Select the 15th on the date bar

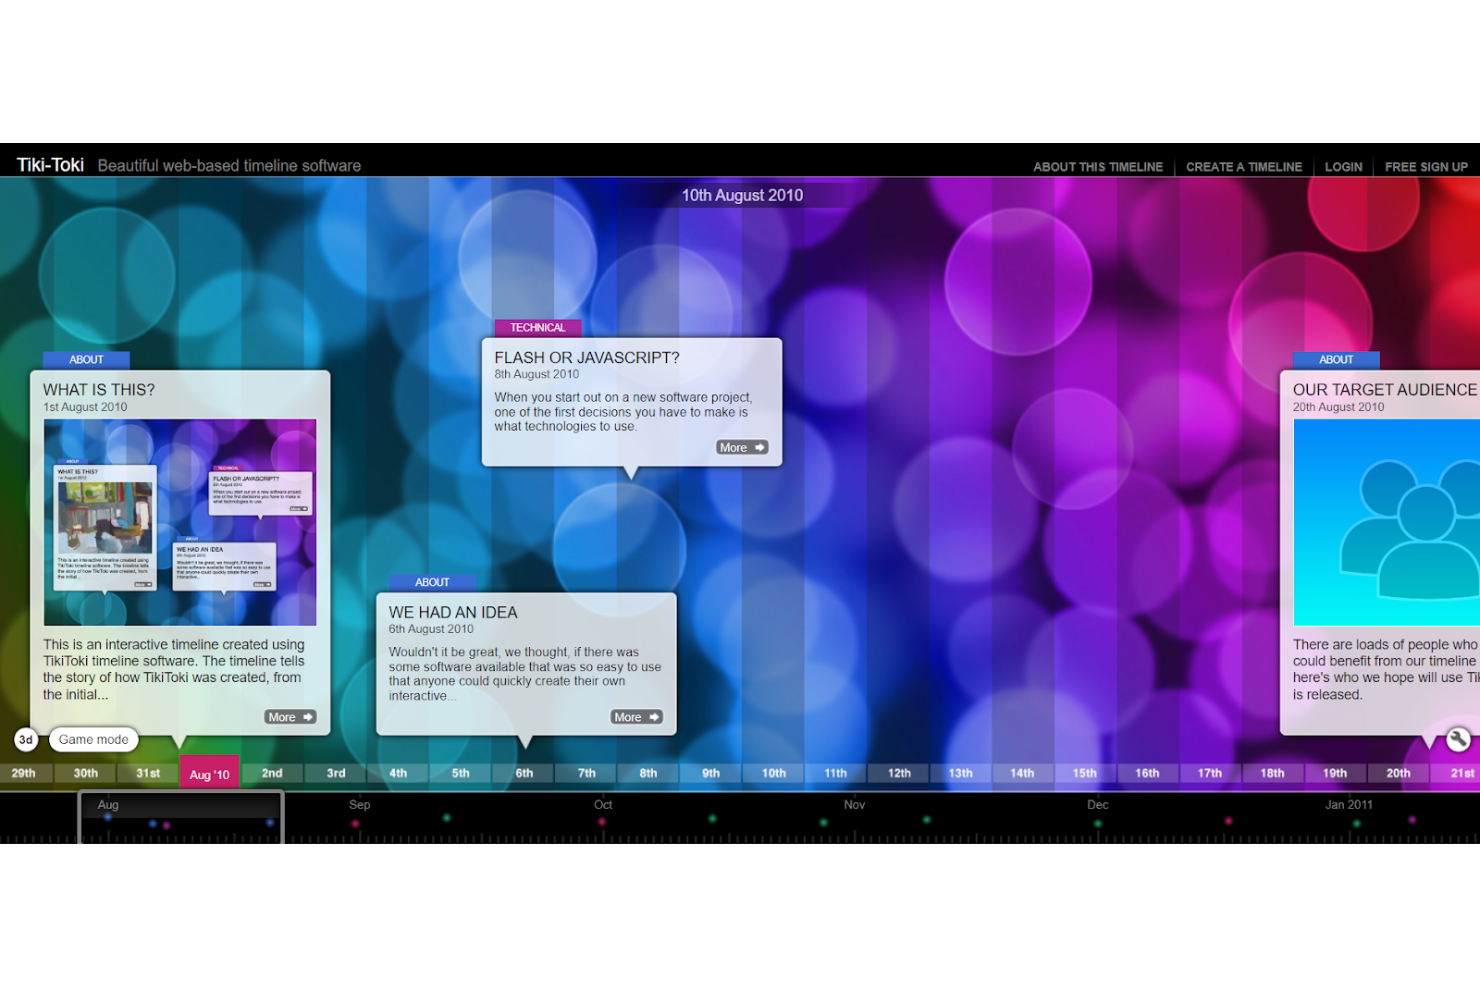tap(1085, 773)
